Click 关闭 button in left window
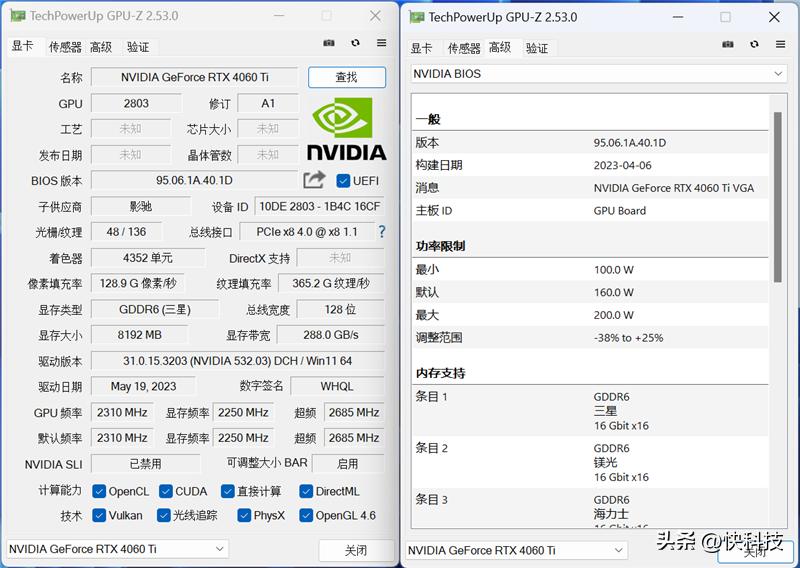This screenshot has width=800, height=568. click(356, 550)
